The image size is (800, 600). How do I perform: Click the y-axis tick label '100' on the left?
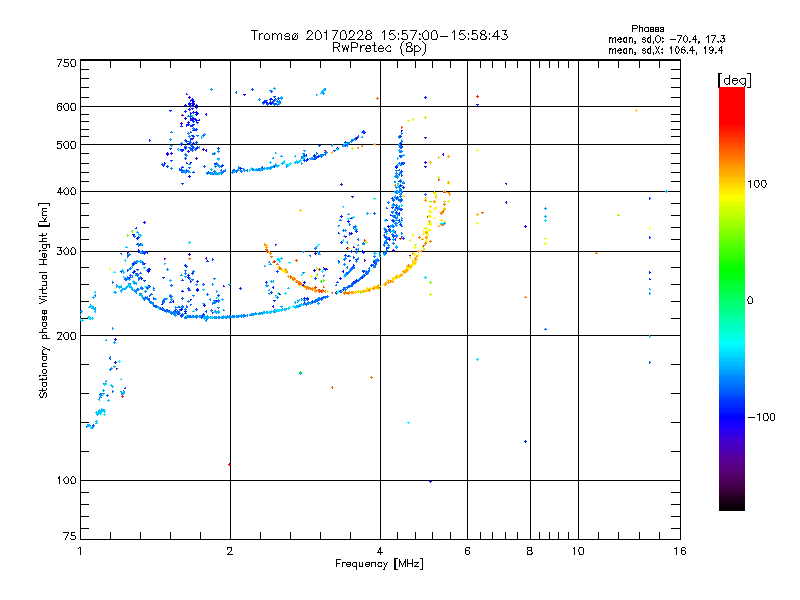[x=66, y=480]
